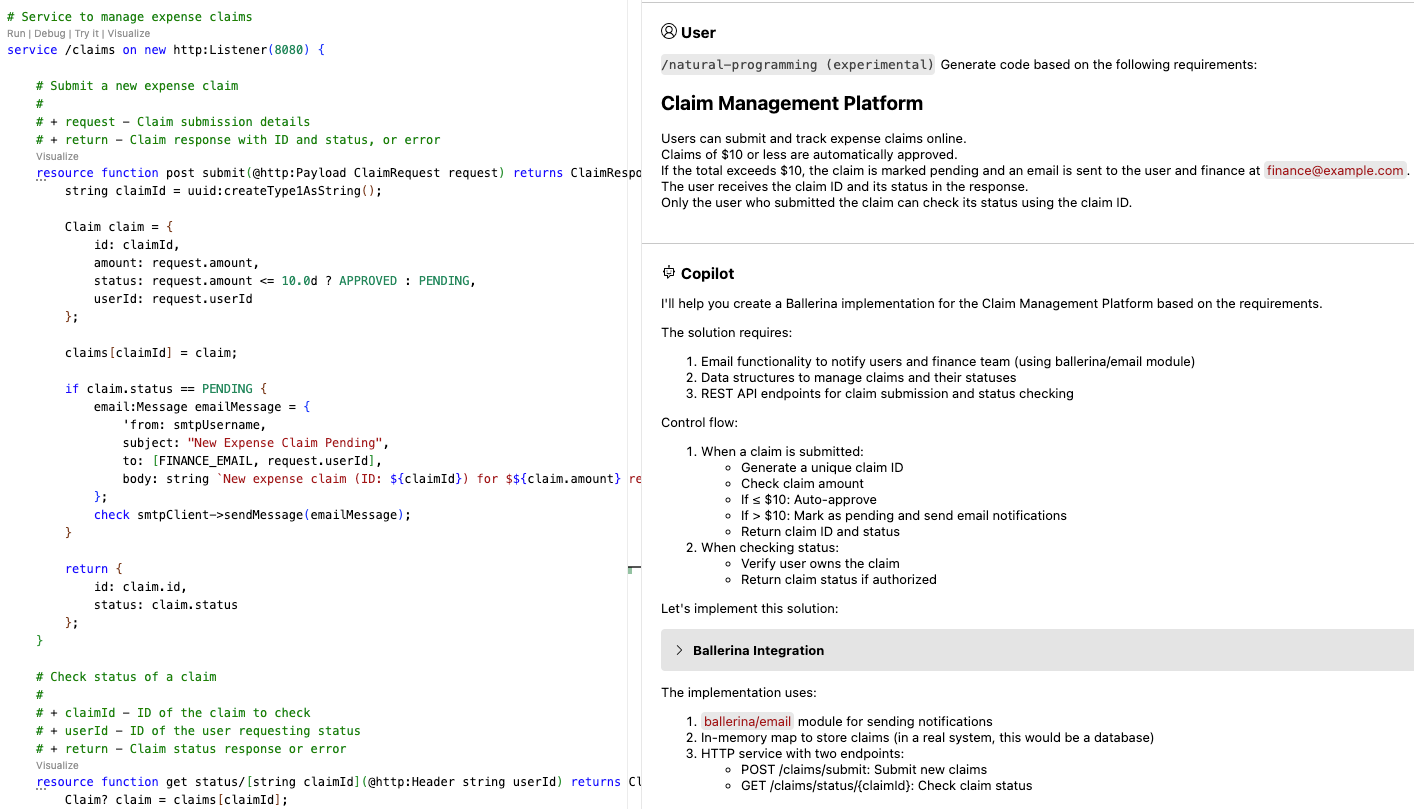Viewport: 1414px width, 809px height.
Task: Click 'In-memory map to store claims' list item
Action: [x=927, y=737]
